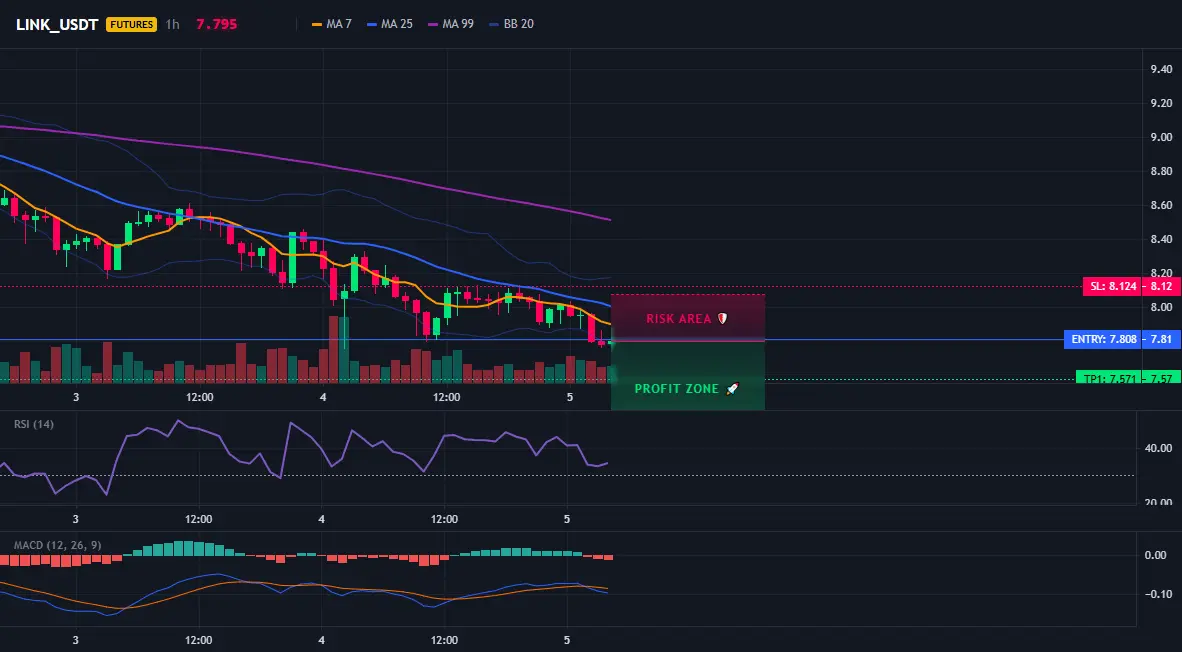
Task: Select the LINK_USDT symbol title
Action: [x=57, y=24]
